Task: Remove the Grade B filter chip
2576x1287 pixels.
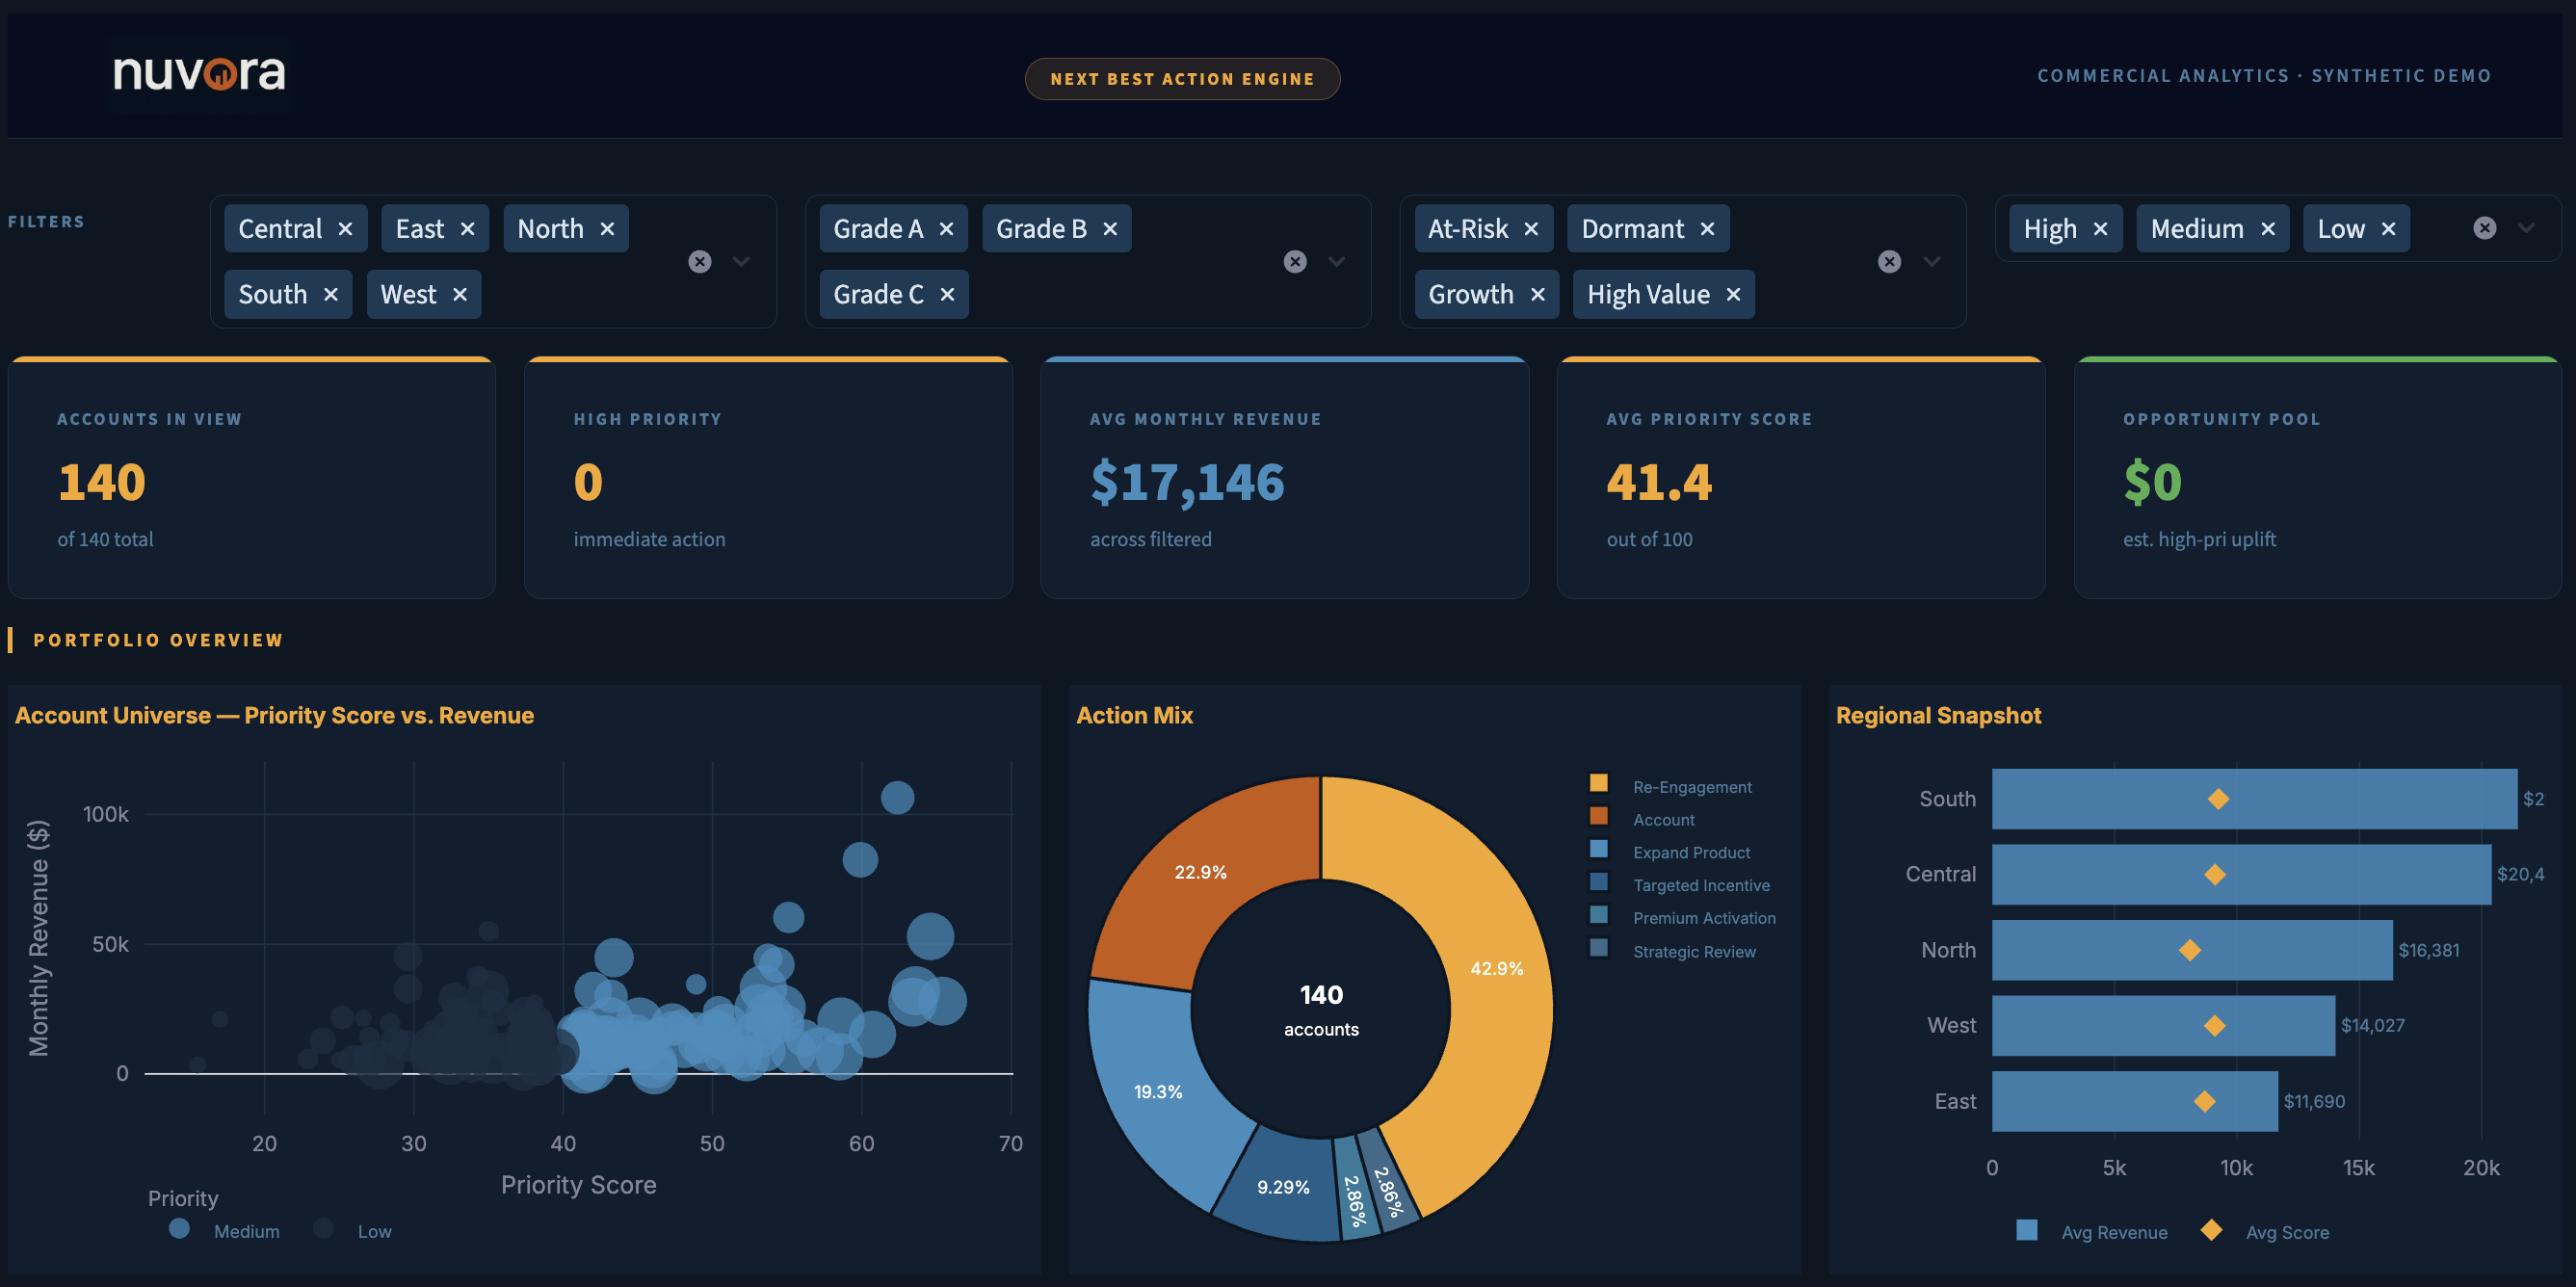Action: coord(1109,229)
